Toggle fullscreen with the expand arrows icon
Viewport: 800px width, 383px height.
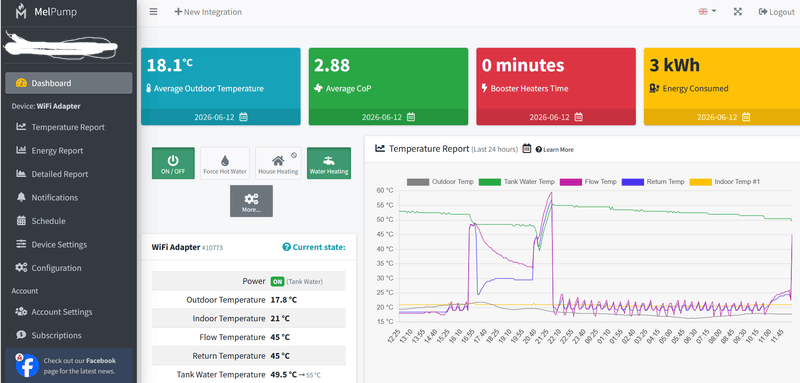[x=738, y=12]
